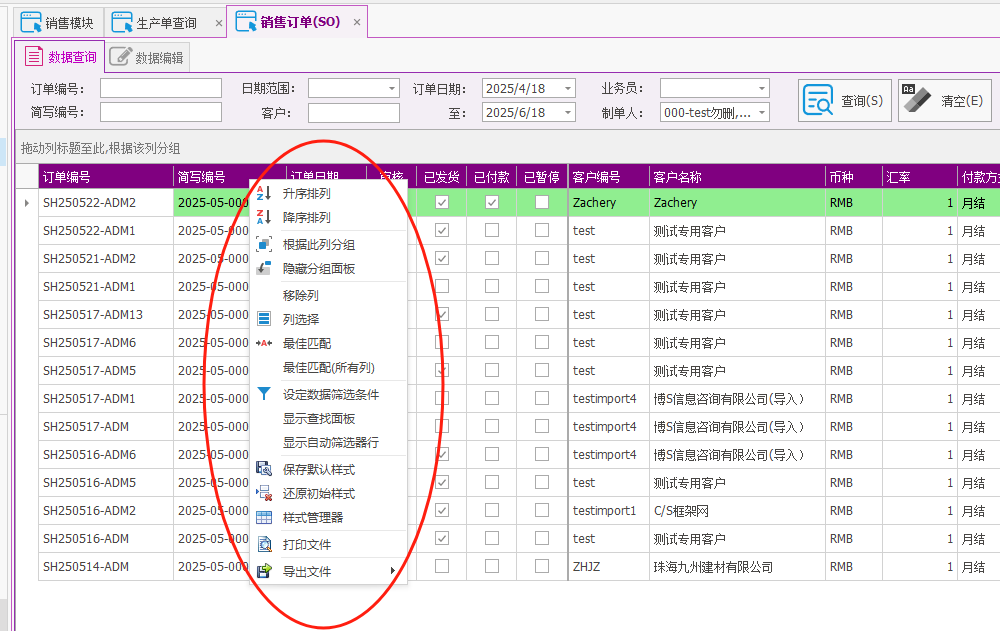1000x631 pixels.
Task: Select 隐藏分组面板 from the context menu
Action: point(318,269)
